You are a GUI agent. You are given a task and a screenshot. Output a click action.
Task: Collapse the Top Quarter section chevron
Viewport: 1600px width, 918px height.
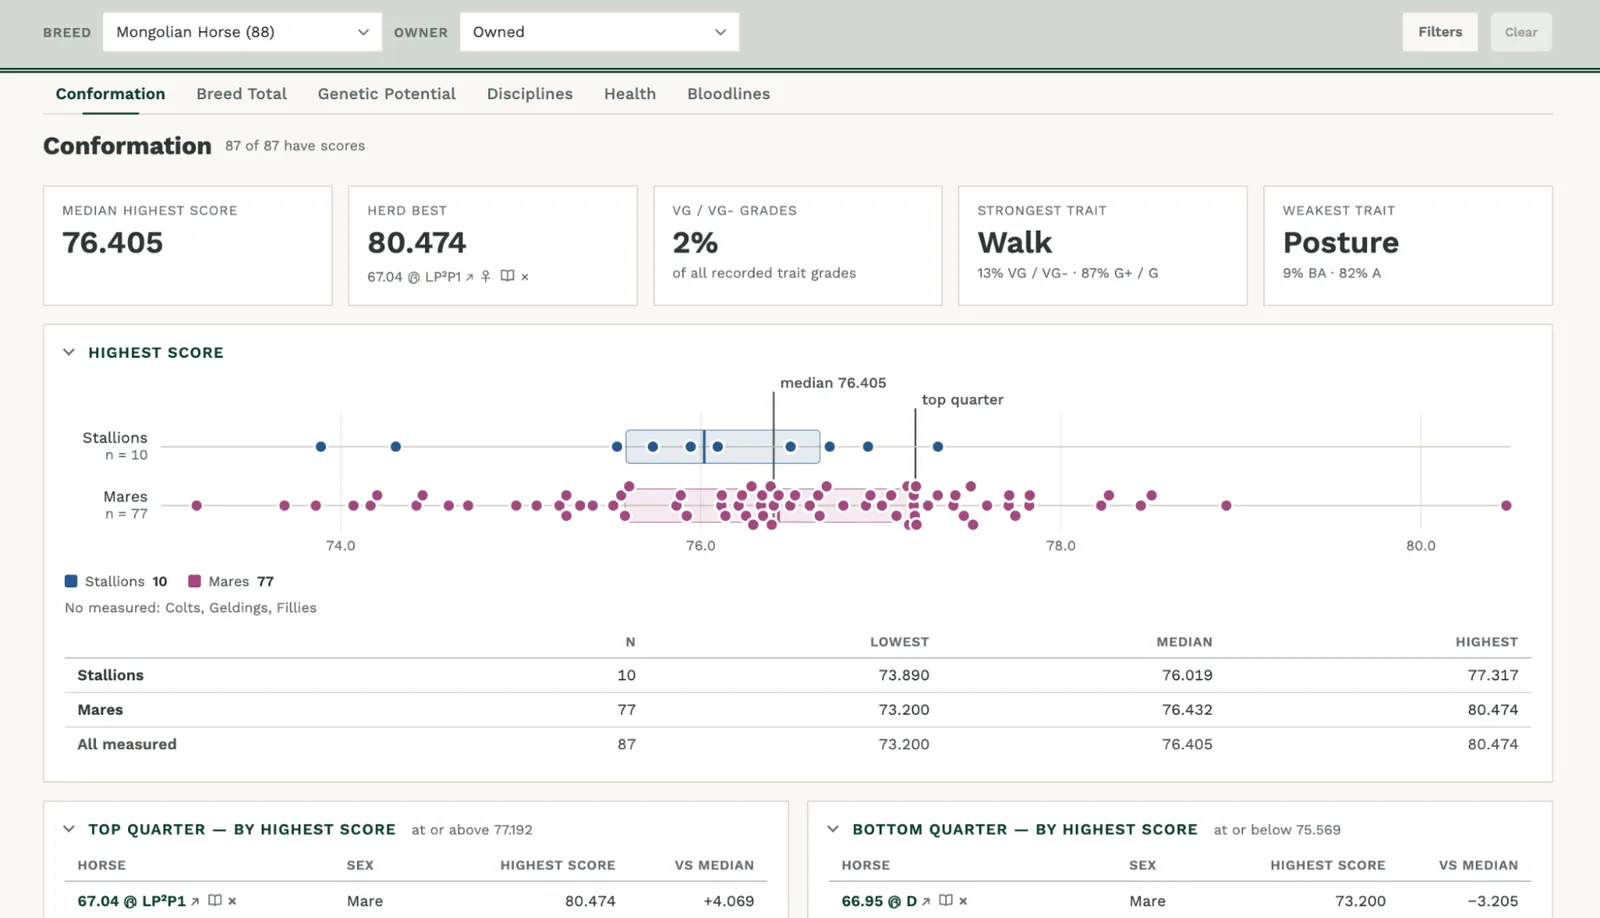click(x=69, y=829)
